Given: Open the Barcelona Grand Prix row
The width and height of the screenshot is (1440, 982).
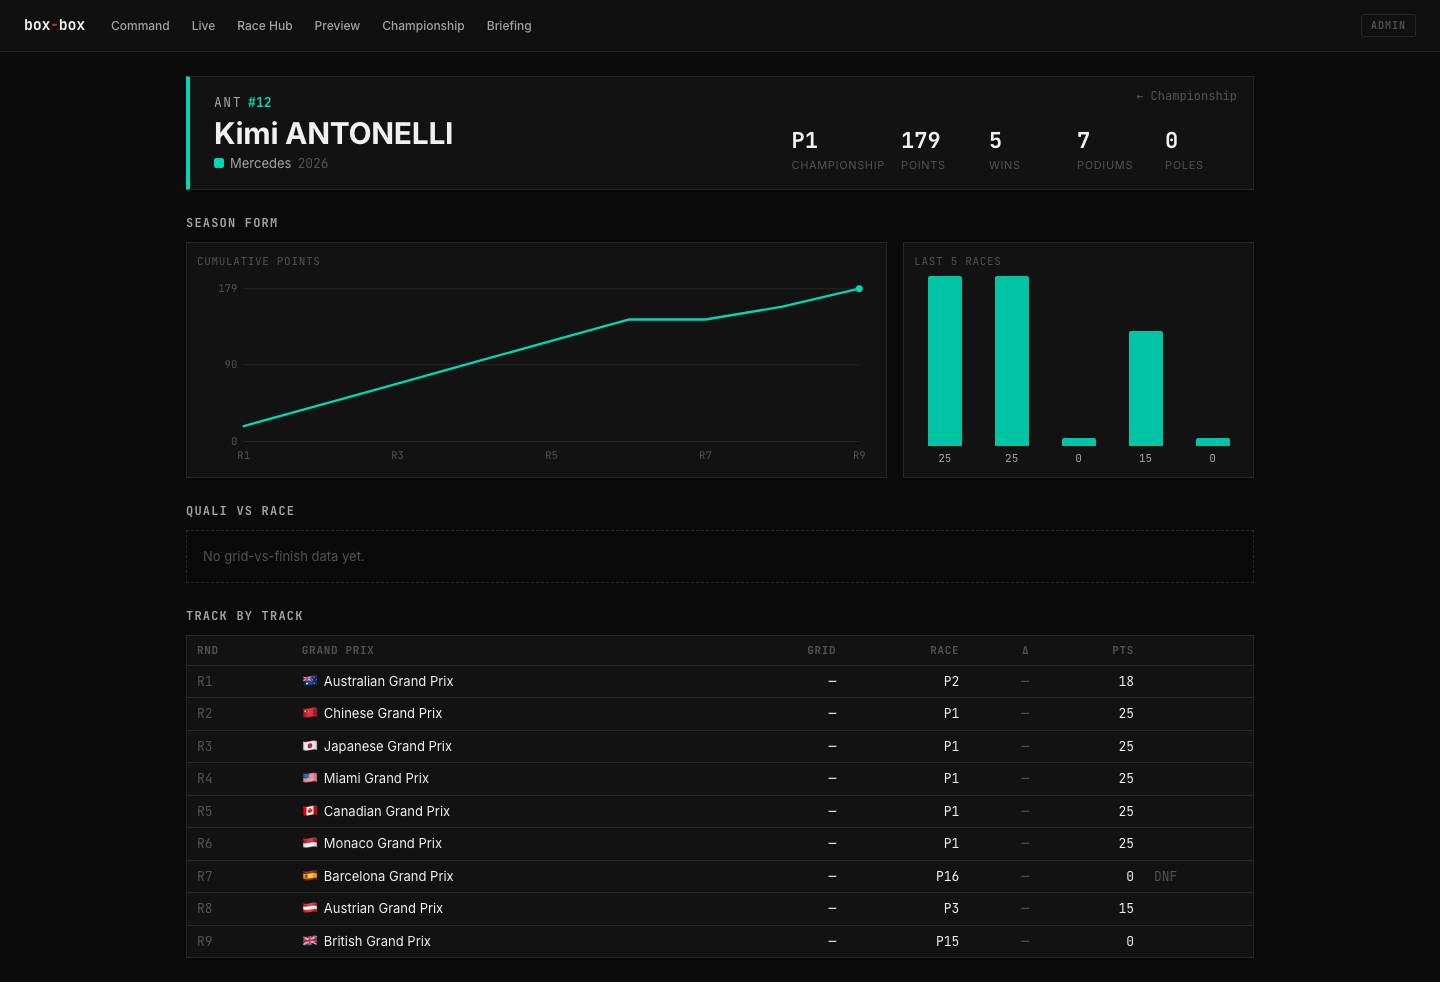Looking at the screenshot, I should click(x=720, y=876).
